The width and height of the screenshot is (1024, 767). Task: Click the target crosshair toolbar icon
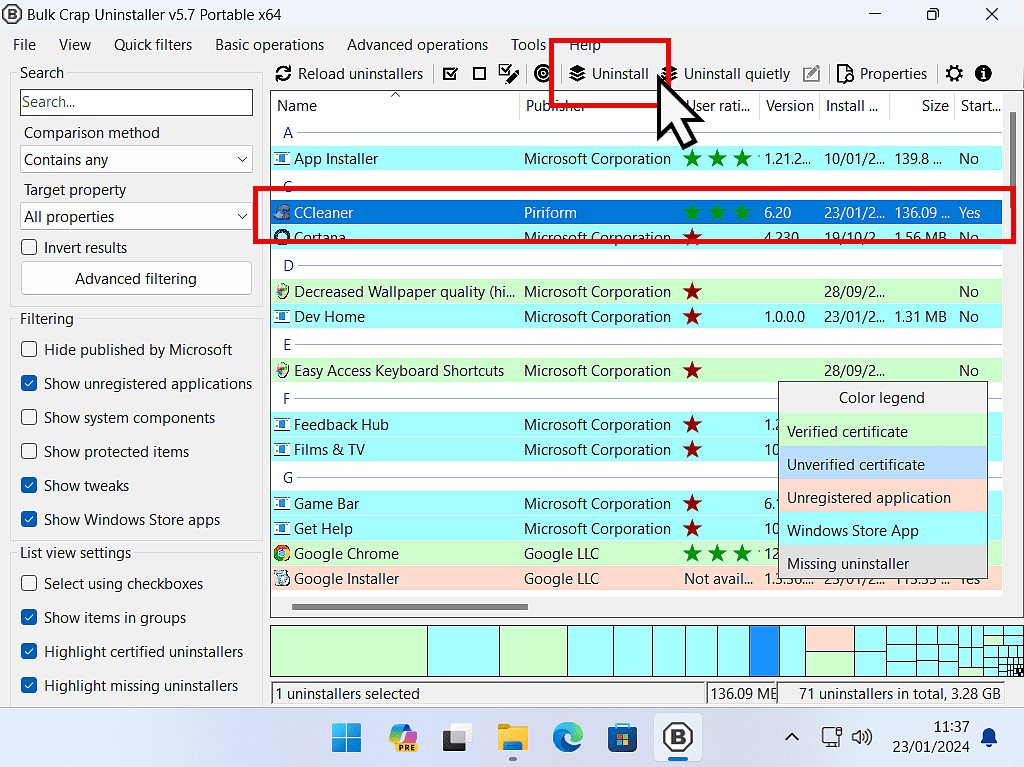pyautogui.click(x=542, y=74)
